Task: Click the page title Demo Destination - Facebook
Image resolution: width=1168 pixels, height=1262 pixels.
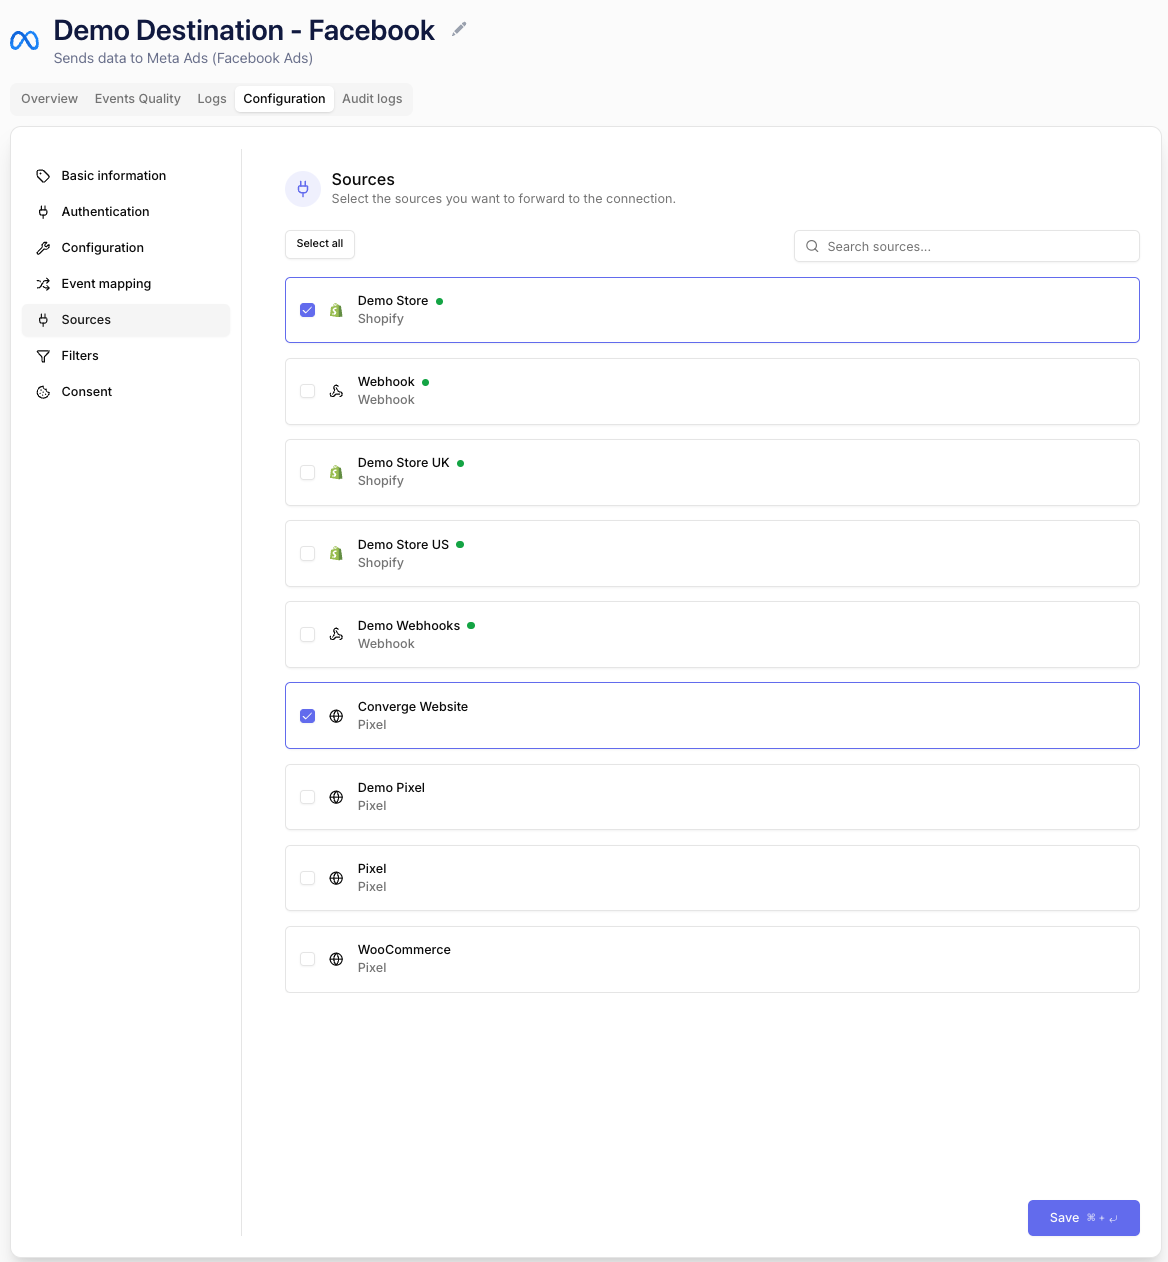Action: click(244, 30)
